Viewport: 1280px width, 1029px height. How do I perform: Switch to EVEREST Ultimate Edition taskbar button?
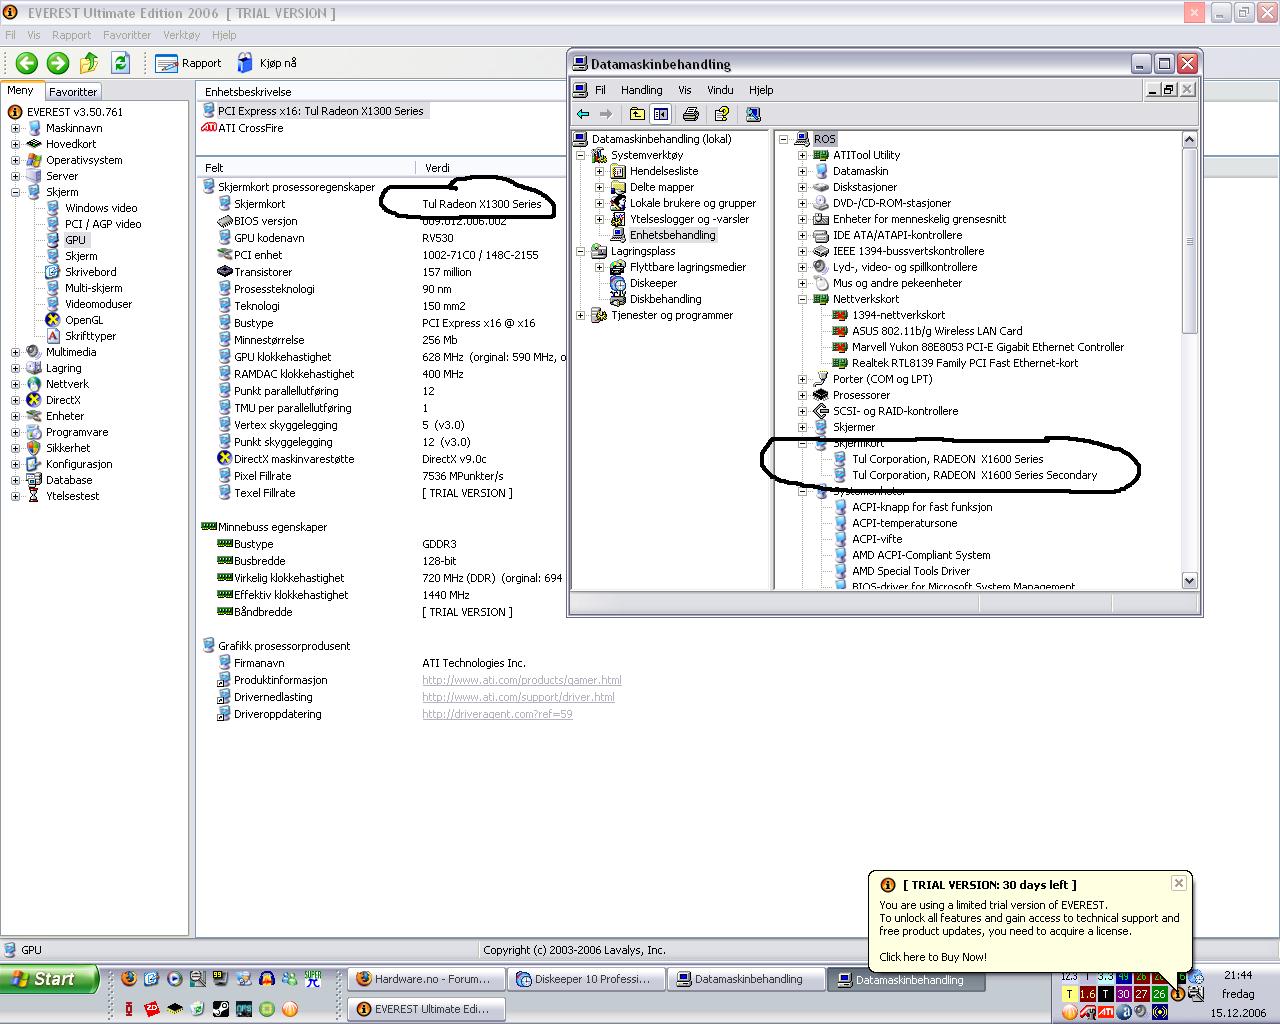425,1009
